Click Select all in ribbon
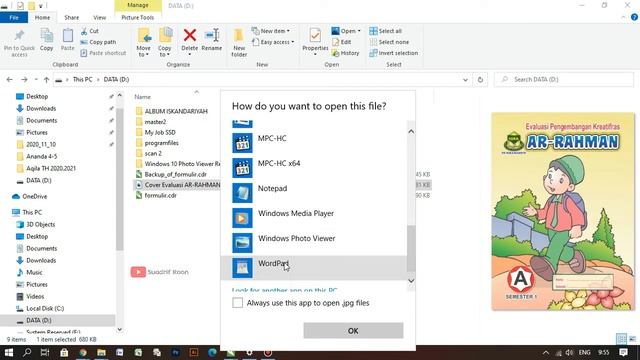 coord(386,31)
